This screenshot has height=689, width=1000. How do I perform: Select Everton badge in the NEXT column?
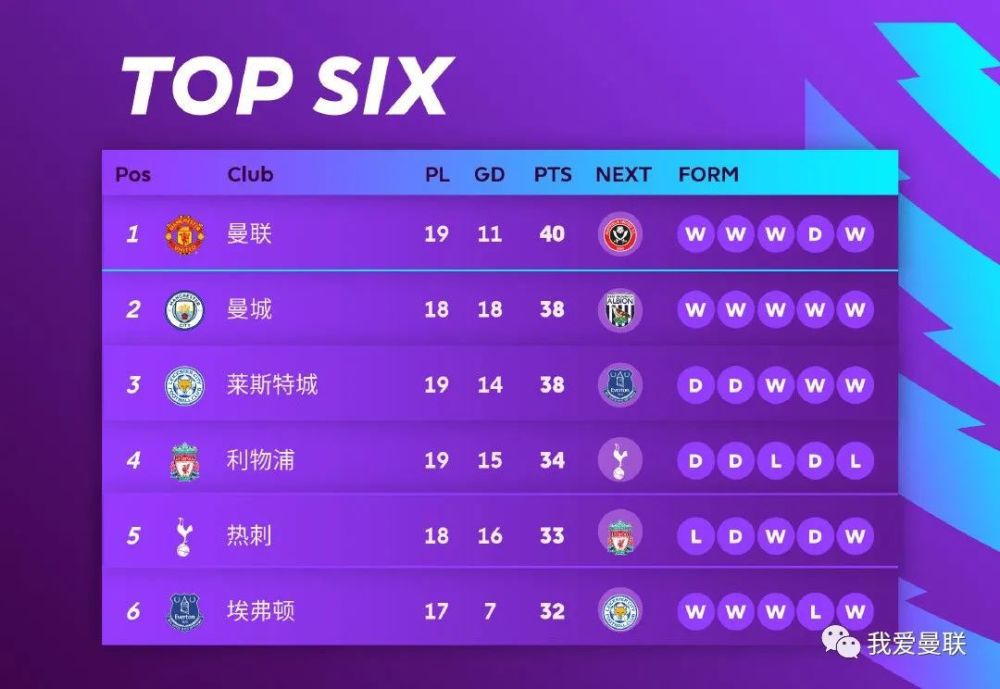tap(620, 385)
